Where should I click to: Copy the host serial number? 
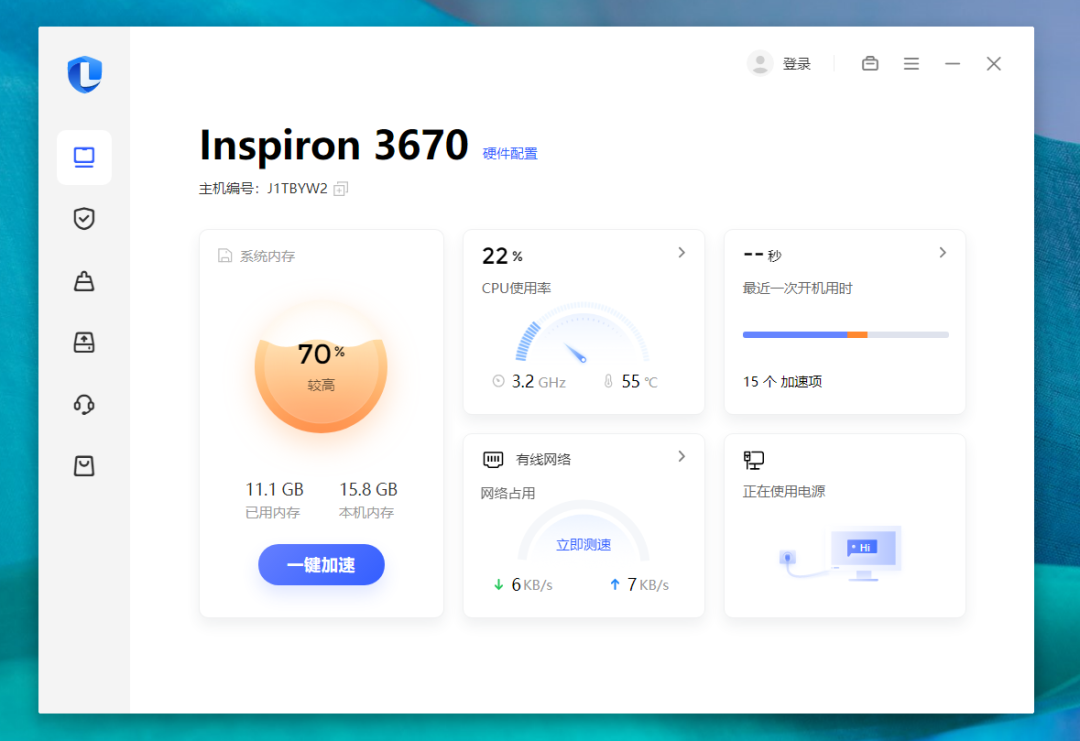(341, 189)
